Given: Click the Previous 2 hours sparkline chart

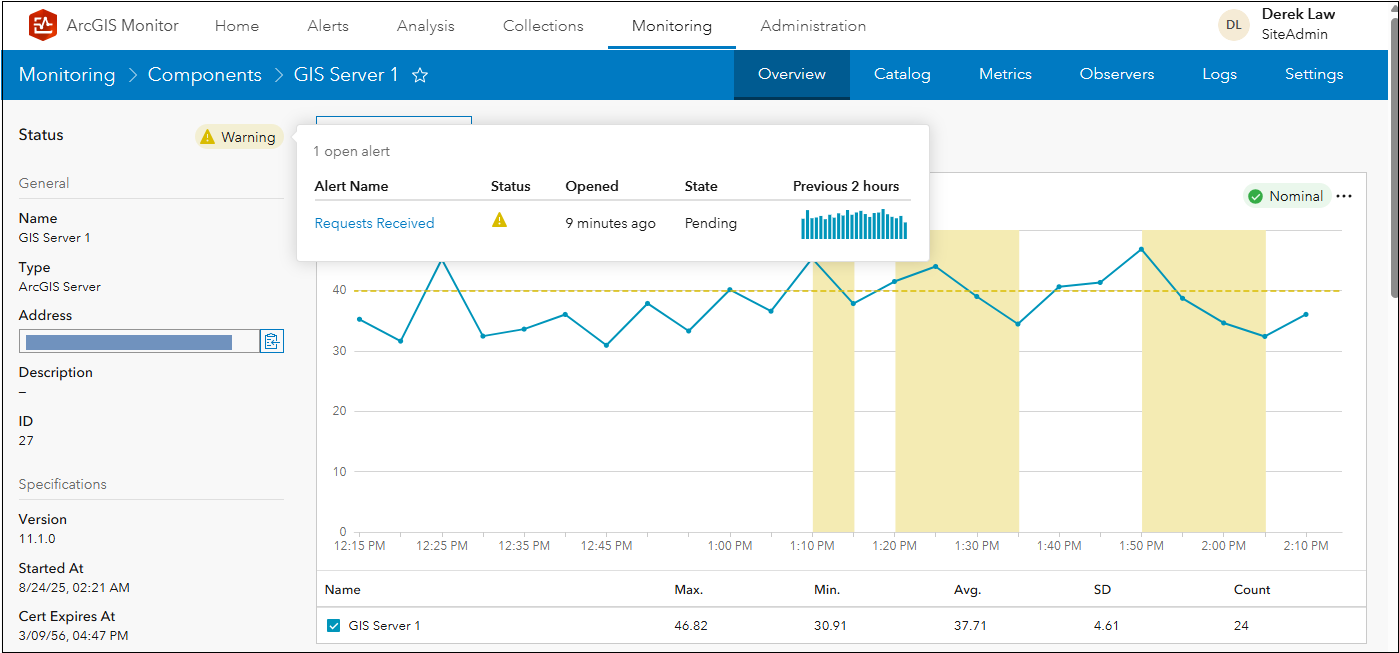Looking at the screenshot, I should click(x=853, y=224).
